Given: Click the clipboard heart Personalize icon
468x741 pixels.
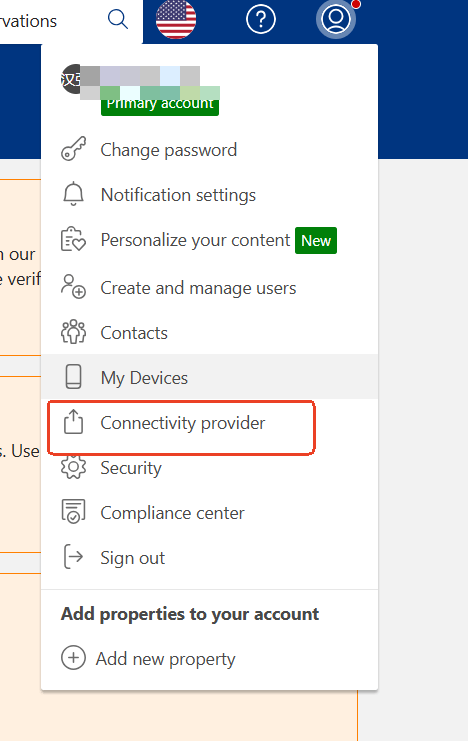Looking at the screenshot, I should tap(73, 239).
